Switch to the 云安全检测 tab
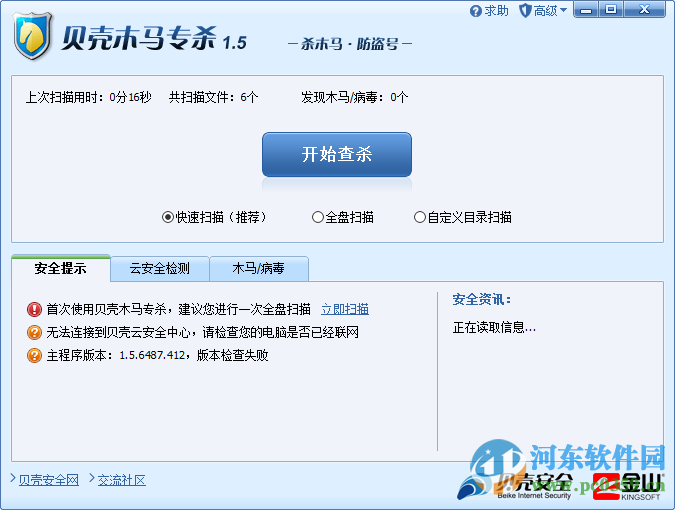Image resolution: width=675 pixels, height=510 pixels. tap(160, 269)
